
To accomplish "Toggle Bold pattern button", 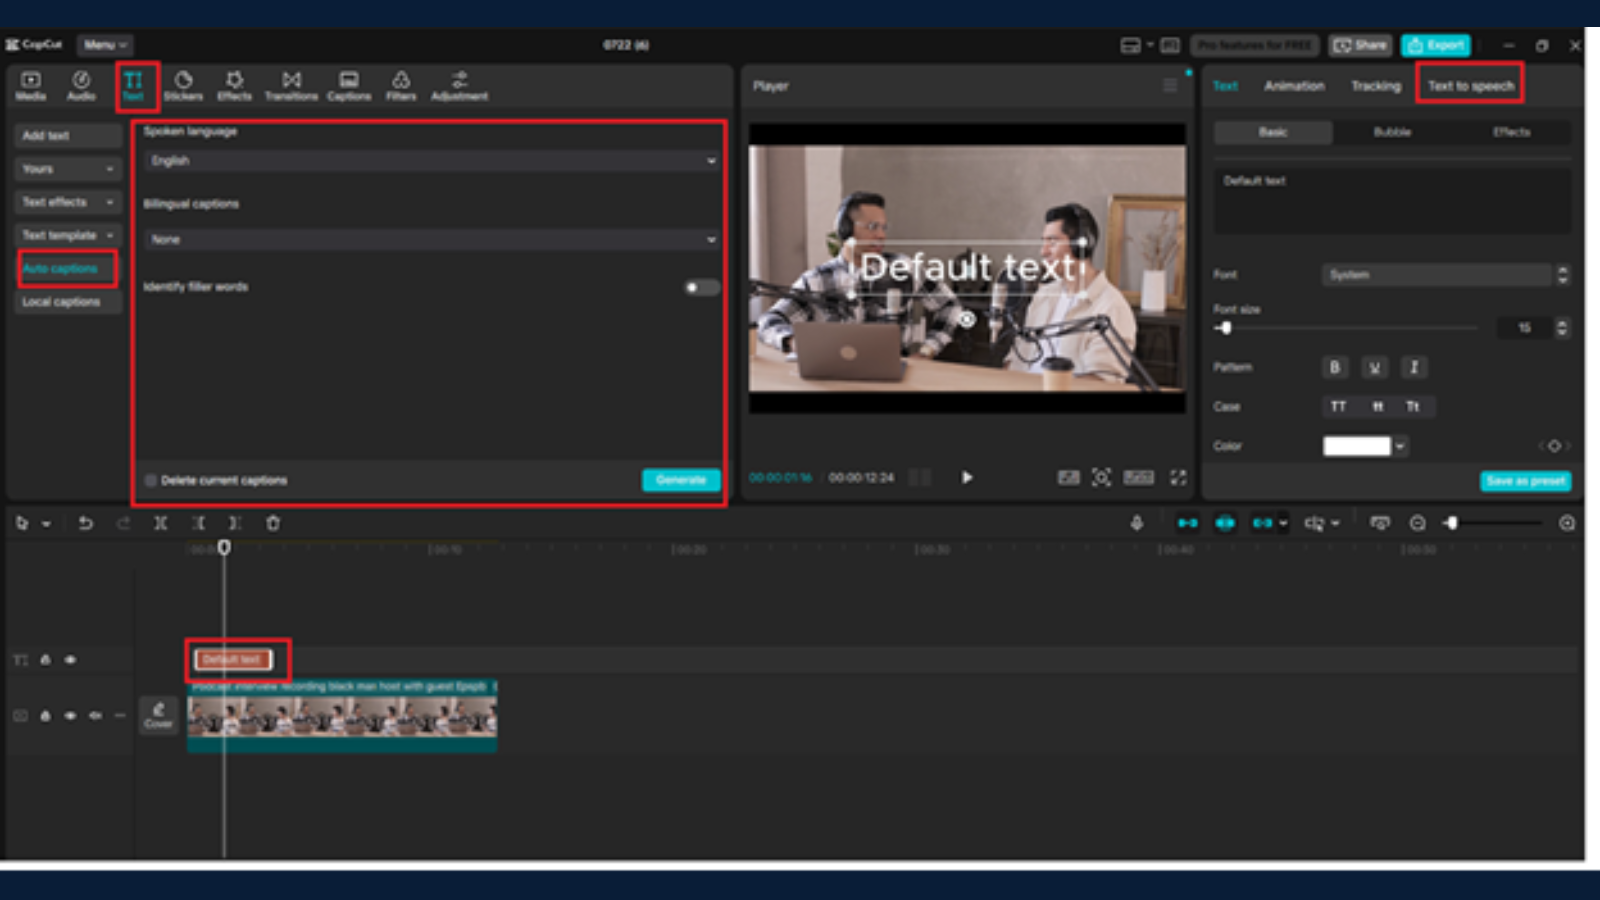I will (1334, 368).
